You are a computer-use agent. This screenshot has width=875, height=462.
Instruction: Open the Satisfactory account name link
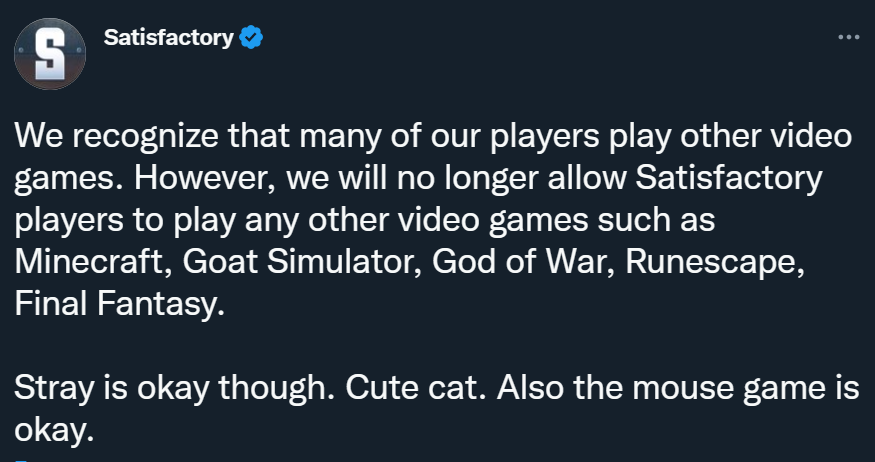(x=168, y=39)
